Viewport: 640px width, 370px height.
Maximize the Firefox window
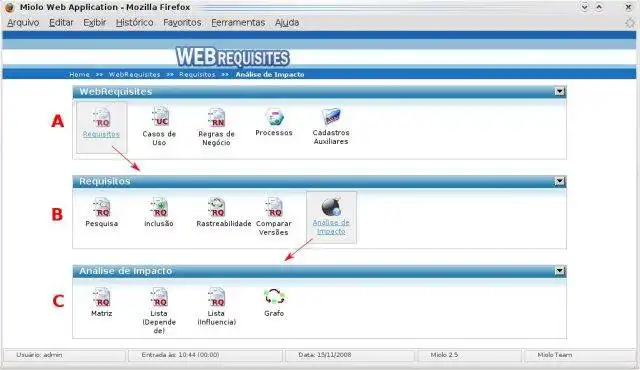click(599, 7)
